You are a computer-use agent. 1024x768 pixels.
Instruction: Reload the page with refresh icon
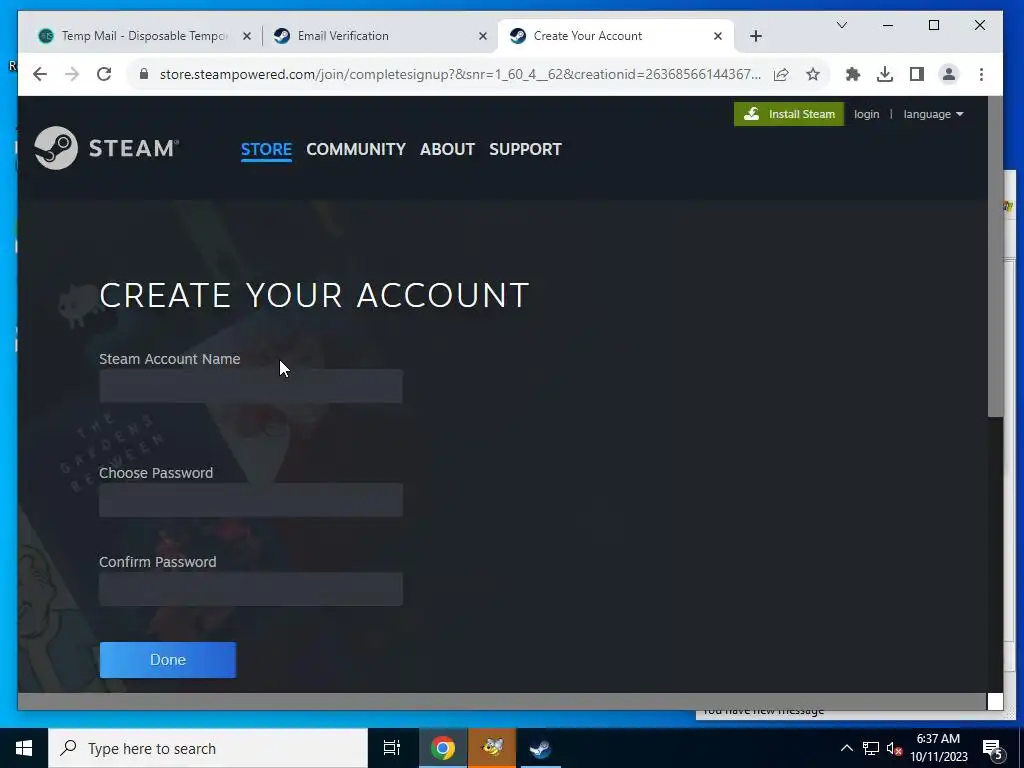104,74
